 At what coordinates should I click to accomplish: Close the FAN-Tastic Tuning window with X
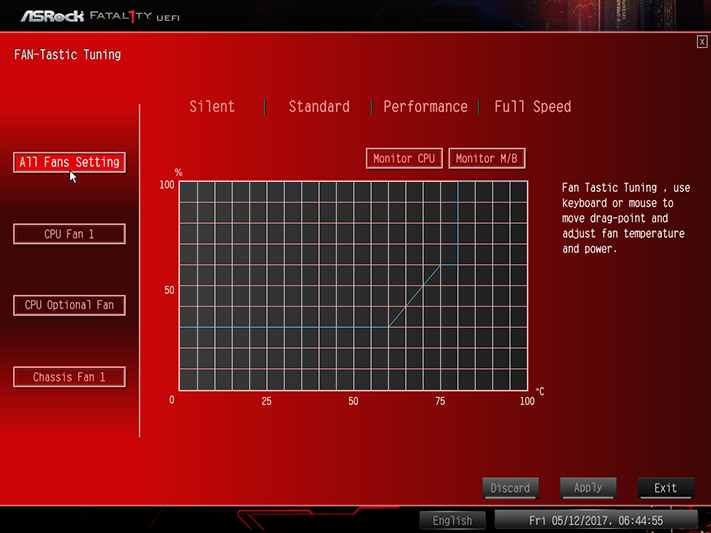pyautogui.click(x=702, y=42)
